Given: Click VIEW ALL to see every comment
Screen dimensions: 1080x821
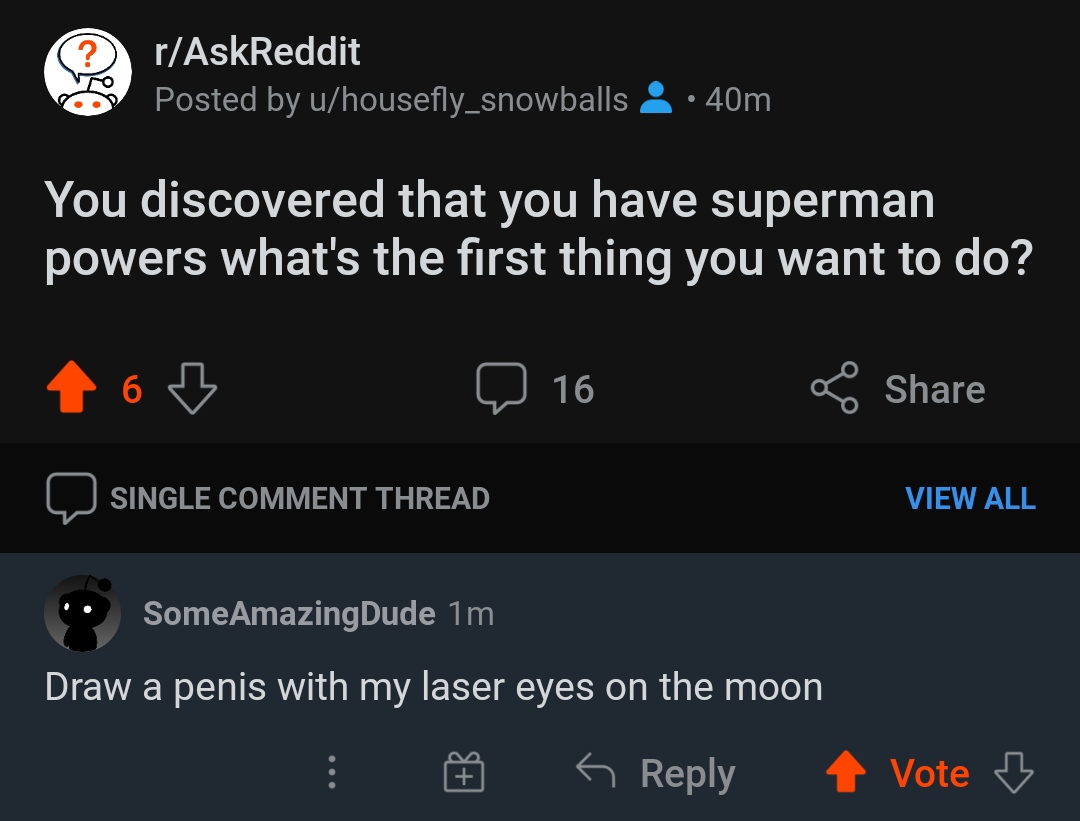Looking at the screenshot, I should [971, 499].
